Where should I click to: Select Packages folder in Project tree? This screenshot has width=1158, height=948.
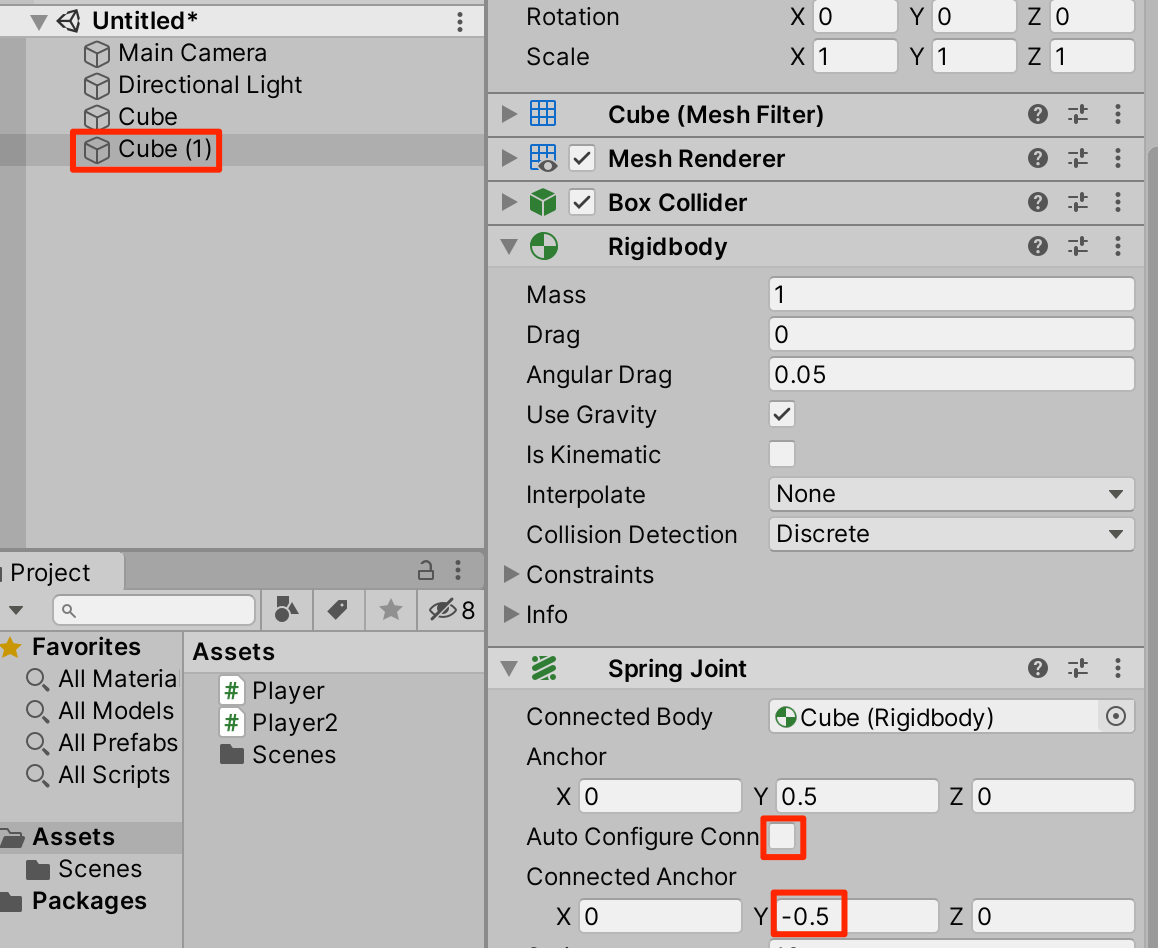point(73,901)
